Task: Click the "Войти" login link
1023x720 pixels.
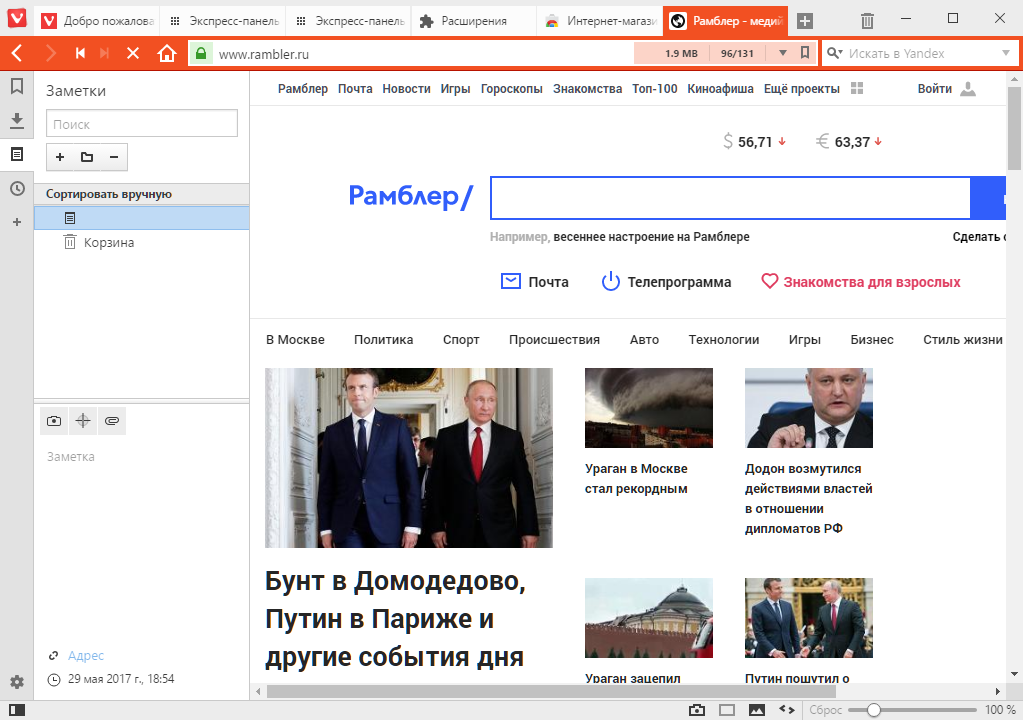Action: pos(934,89)
